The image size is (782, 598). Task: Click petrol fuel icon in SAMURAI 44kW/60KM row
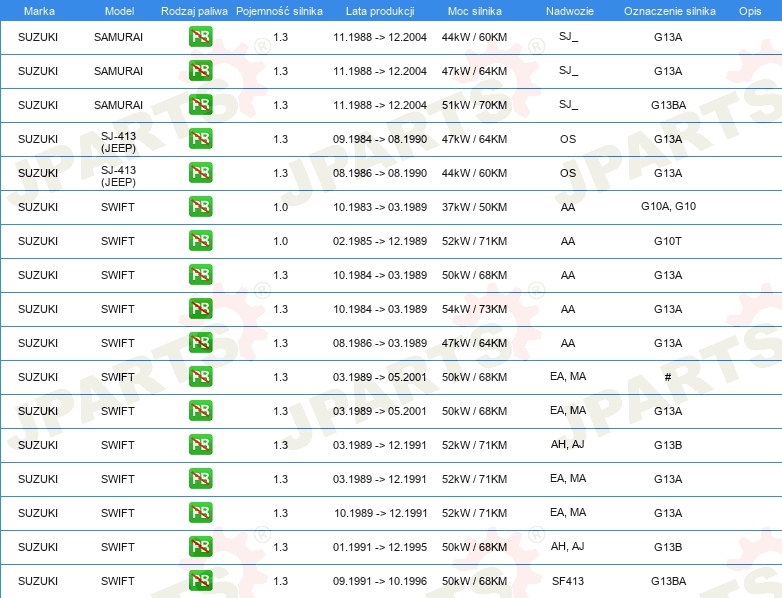tap(200, 37)
